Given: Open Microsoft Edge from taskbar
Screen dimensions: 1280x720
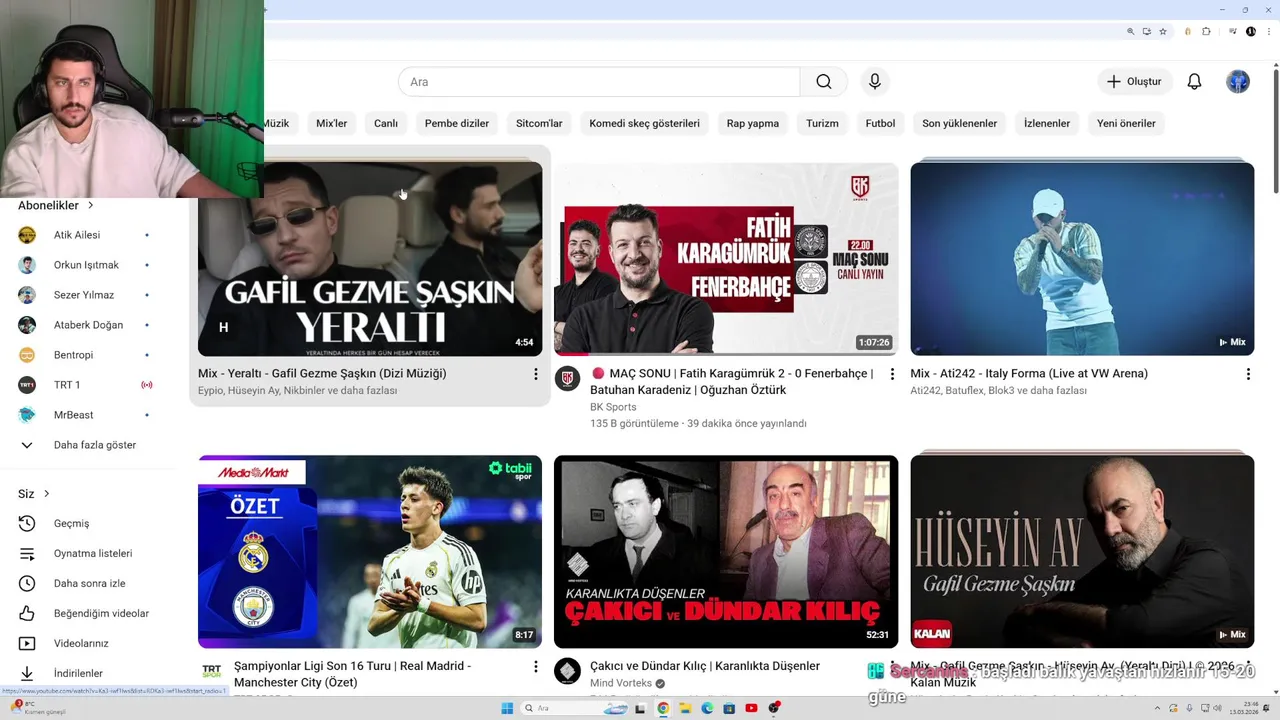Looking at the screenshot, I should click(x=707, y=708).
